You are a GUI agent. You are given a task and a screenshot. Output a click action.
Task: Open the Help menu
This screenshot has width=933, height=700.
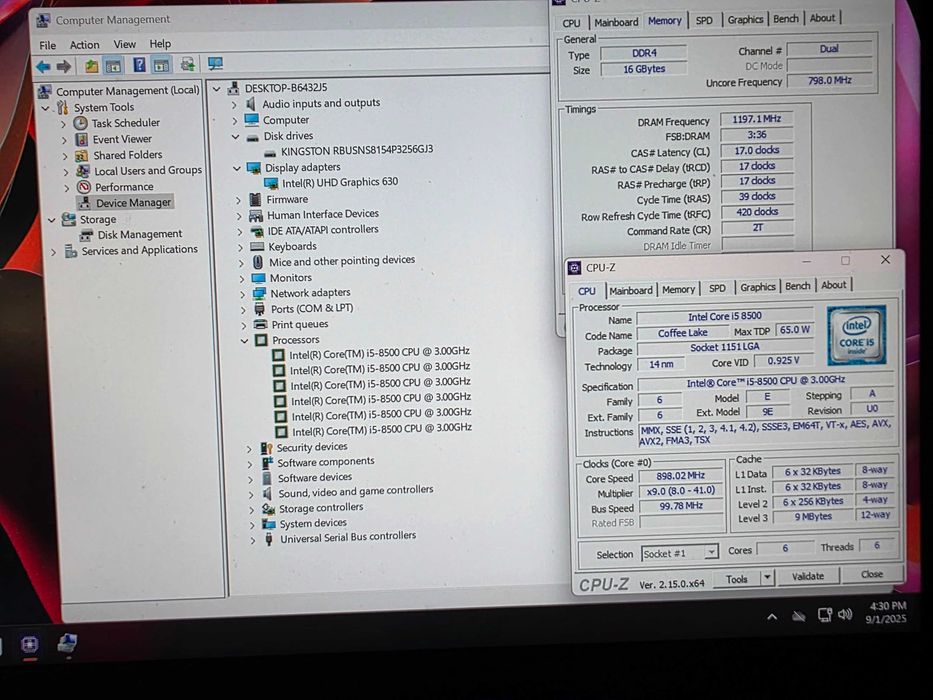(160, 43)
